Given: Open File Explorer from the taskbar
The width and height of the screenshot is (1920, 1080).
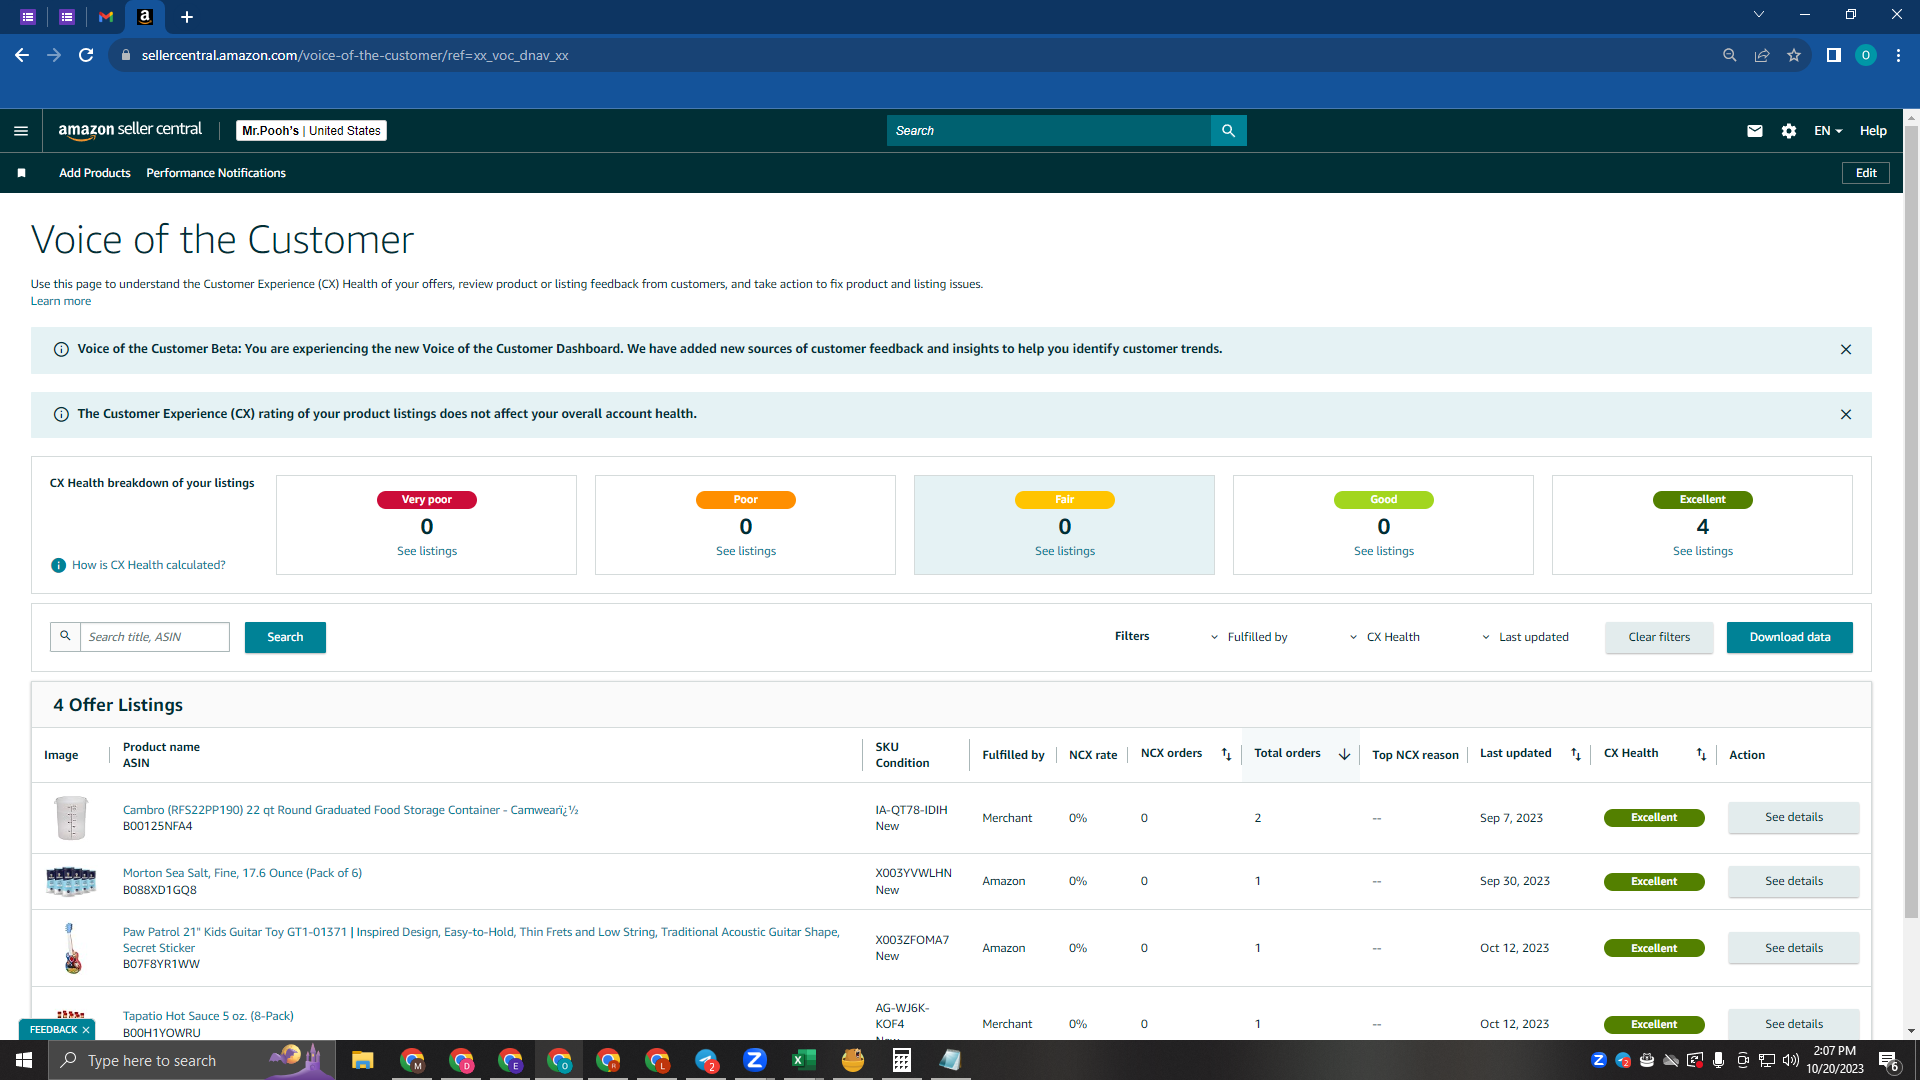Looking at the screenshot, I should click(x=363, y=1060).
